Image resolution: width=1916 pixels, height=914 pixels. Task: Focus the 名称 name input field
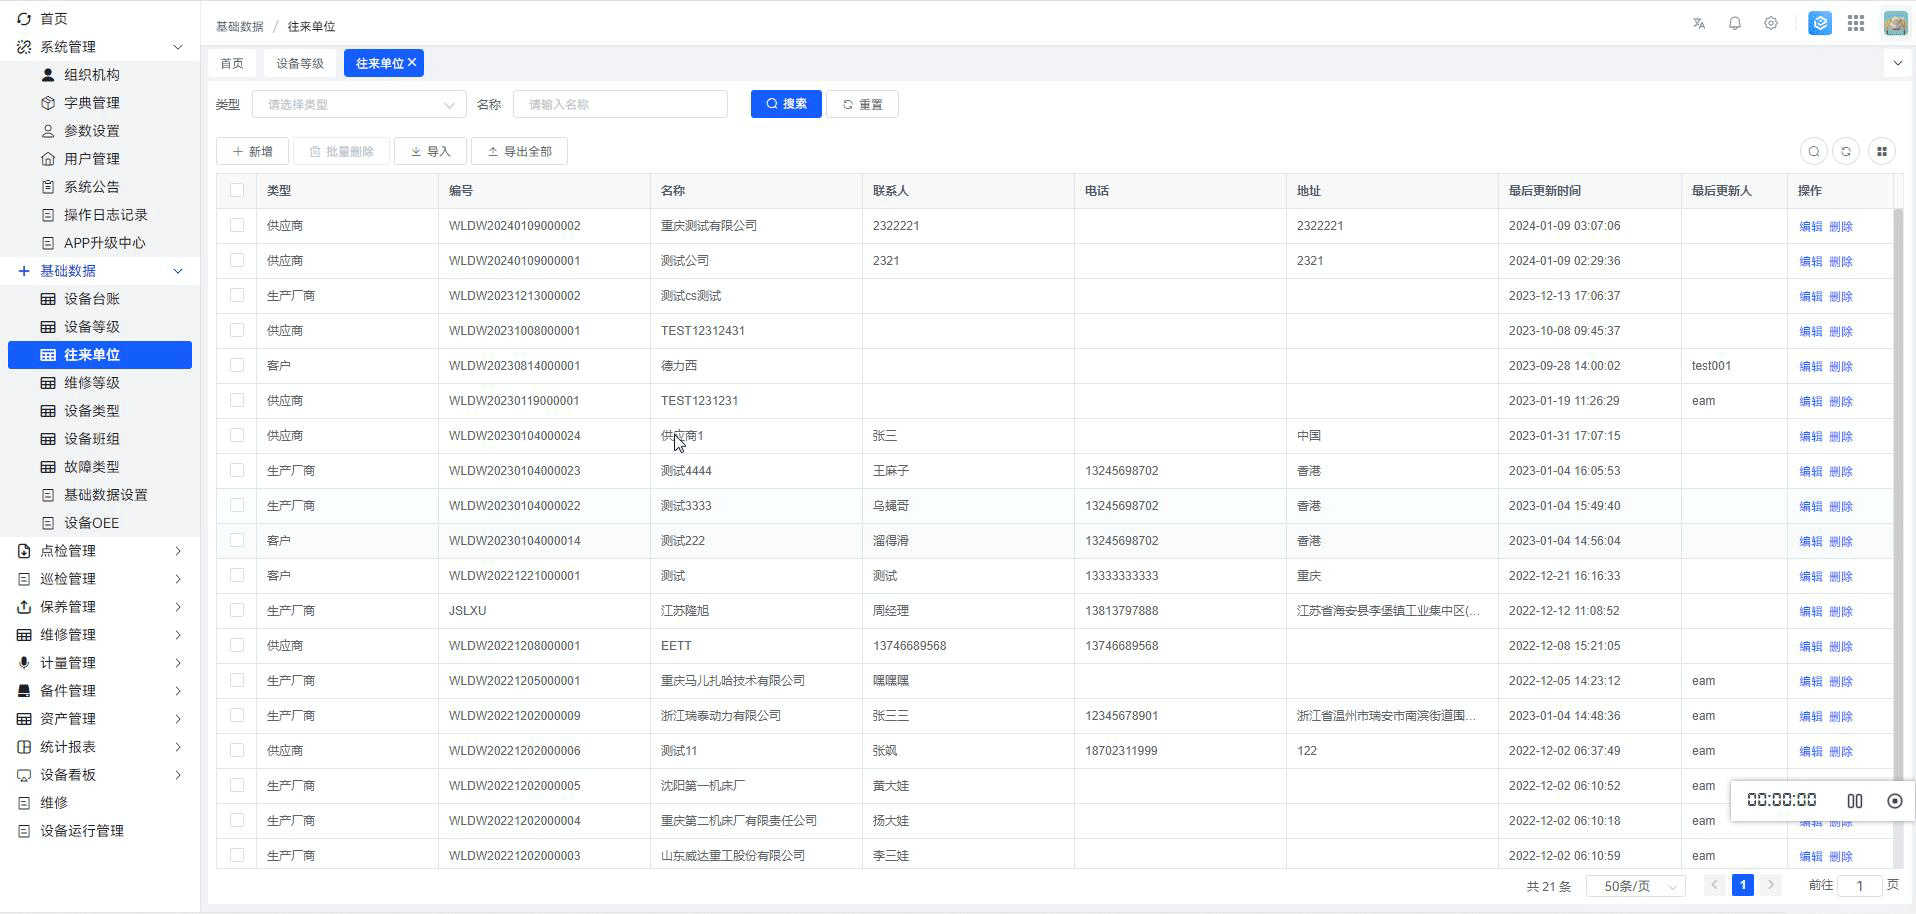click(620, 104)
